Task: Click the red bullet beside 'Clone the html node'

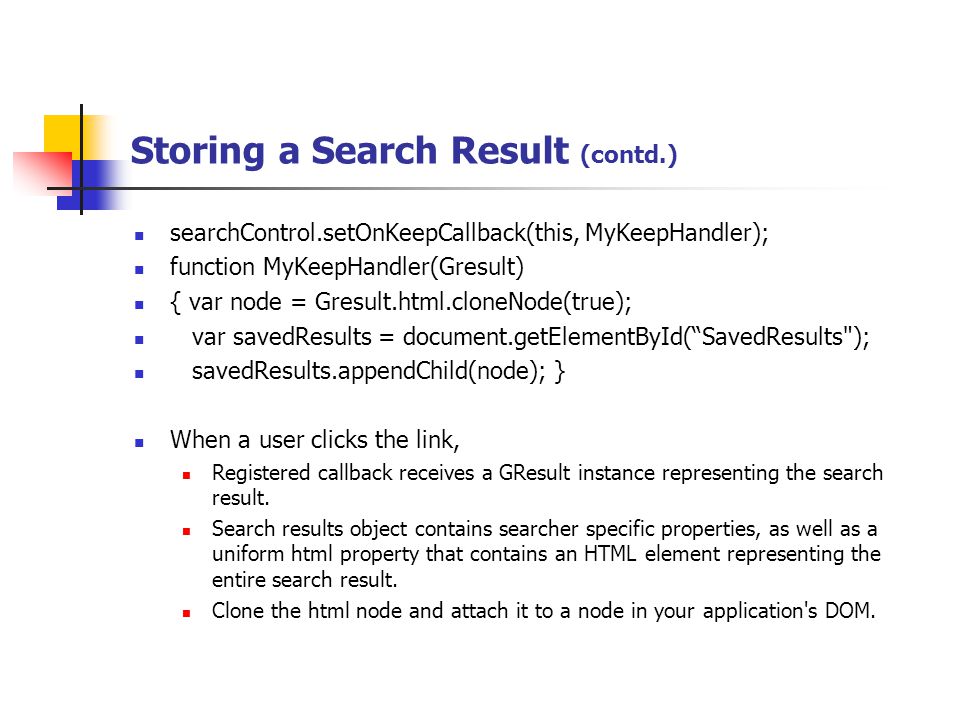Action: pyautogui.click(x=187, y=613)
